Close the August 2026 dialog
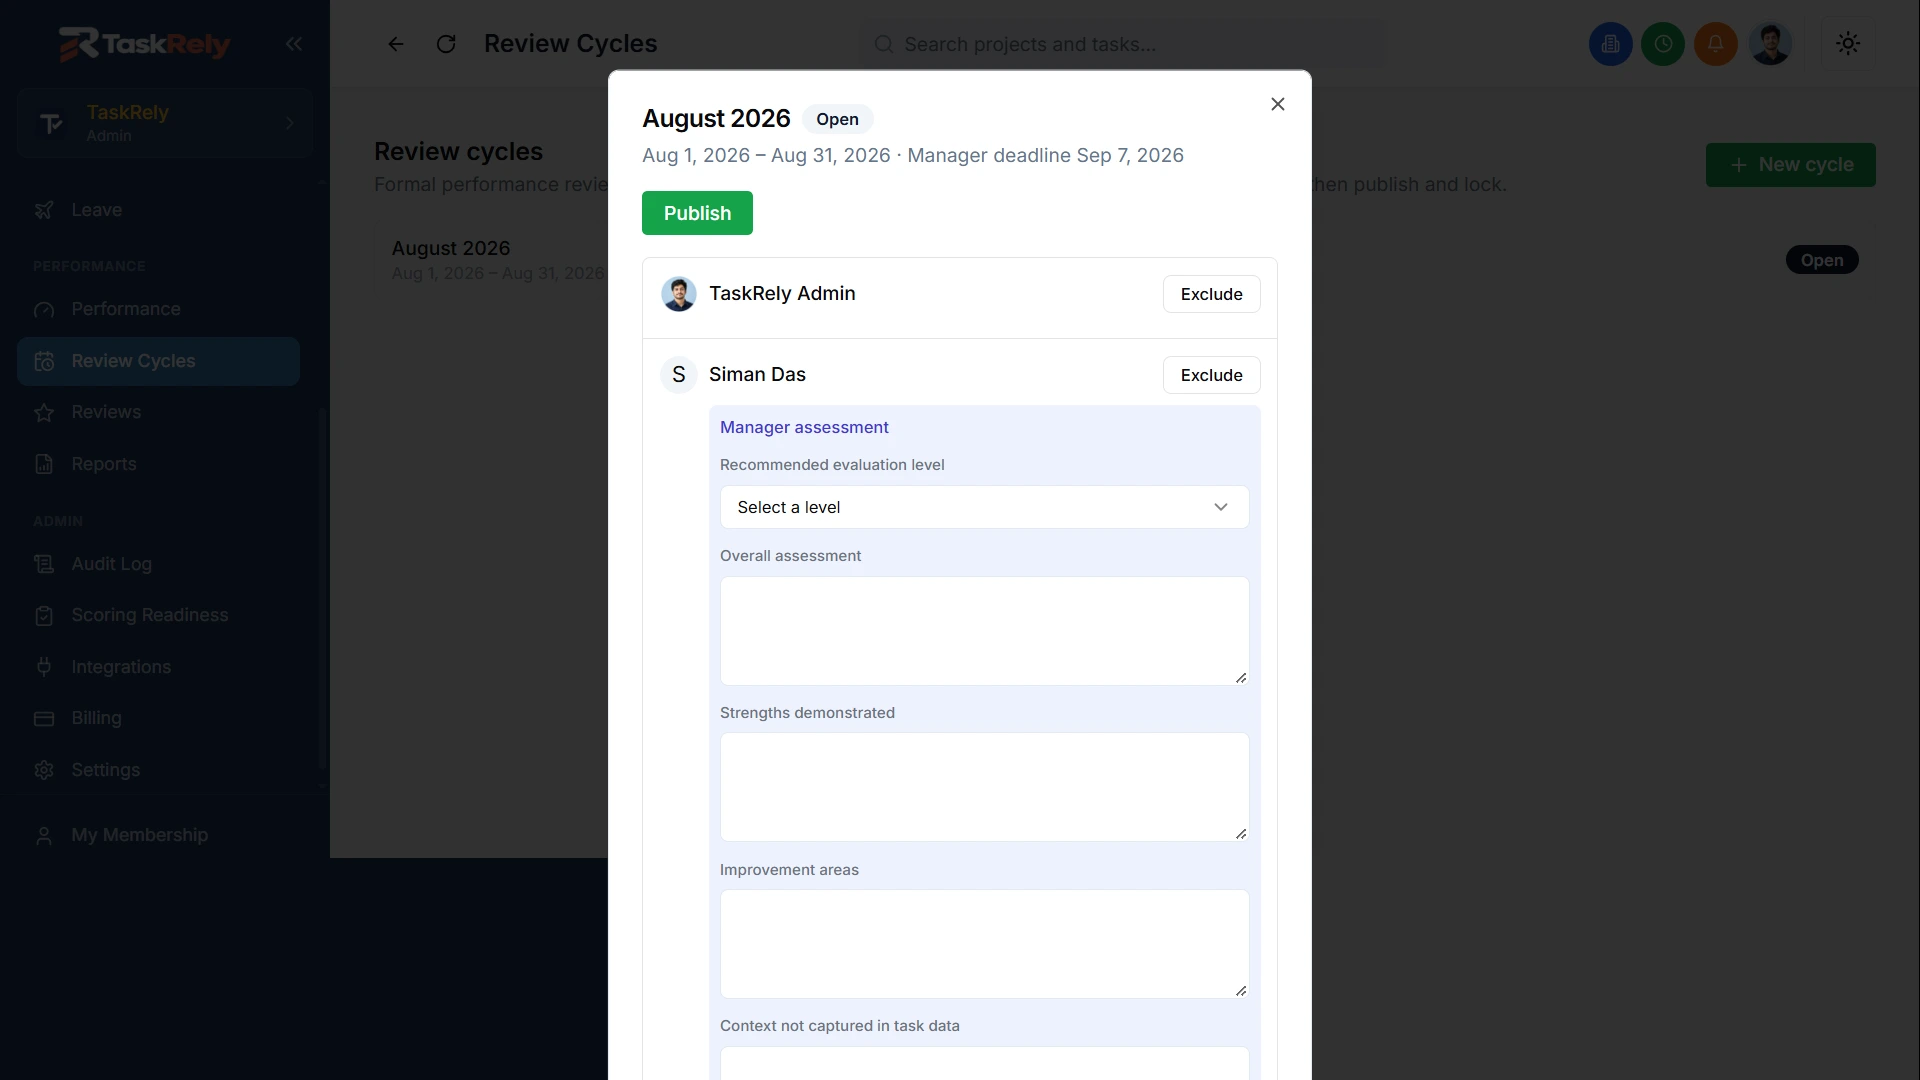This screenshot has width=1920, height=1080. point(1277,104)
